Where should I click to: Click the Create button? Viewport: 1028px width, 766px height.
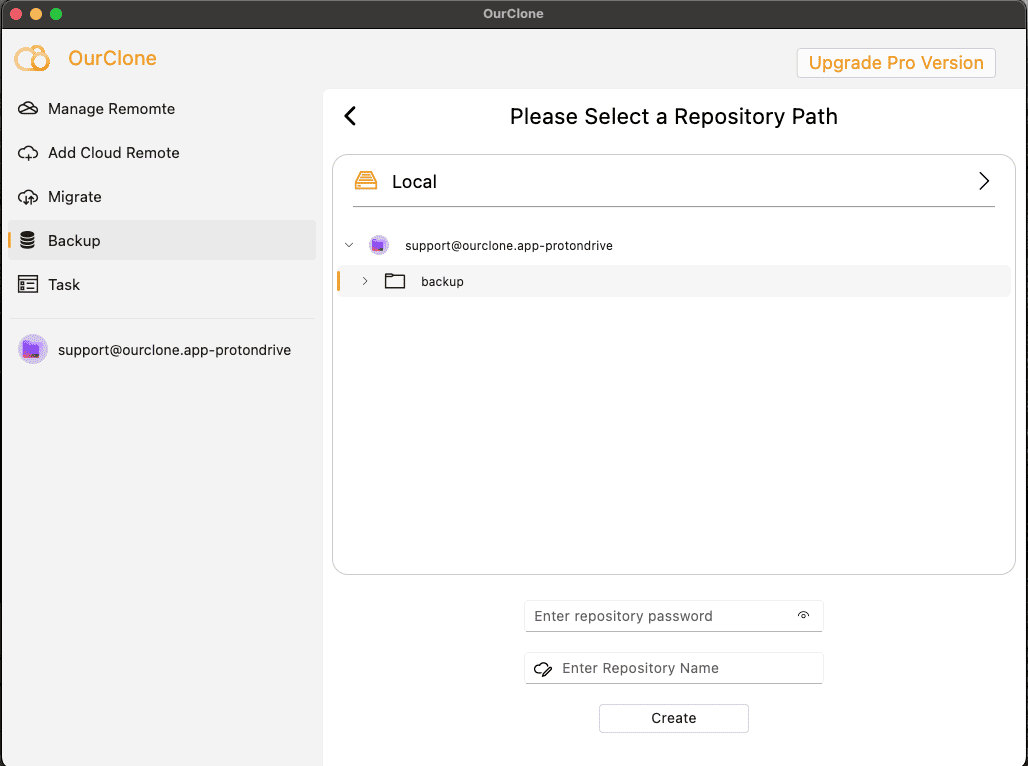(x=673, y=718)
